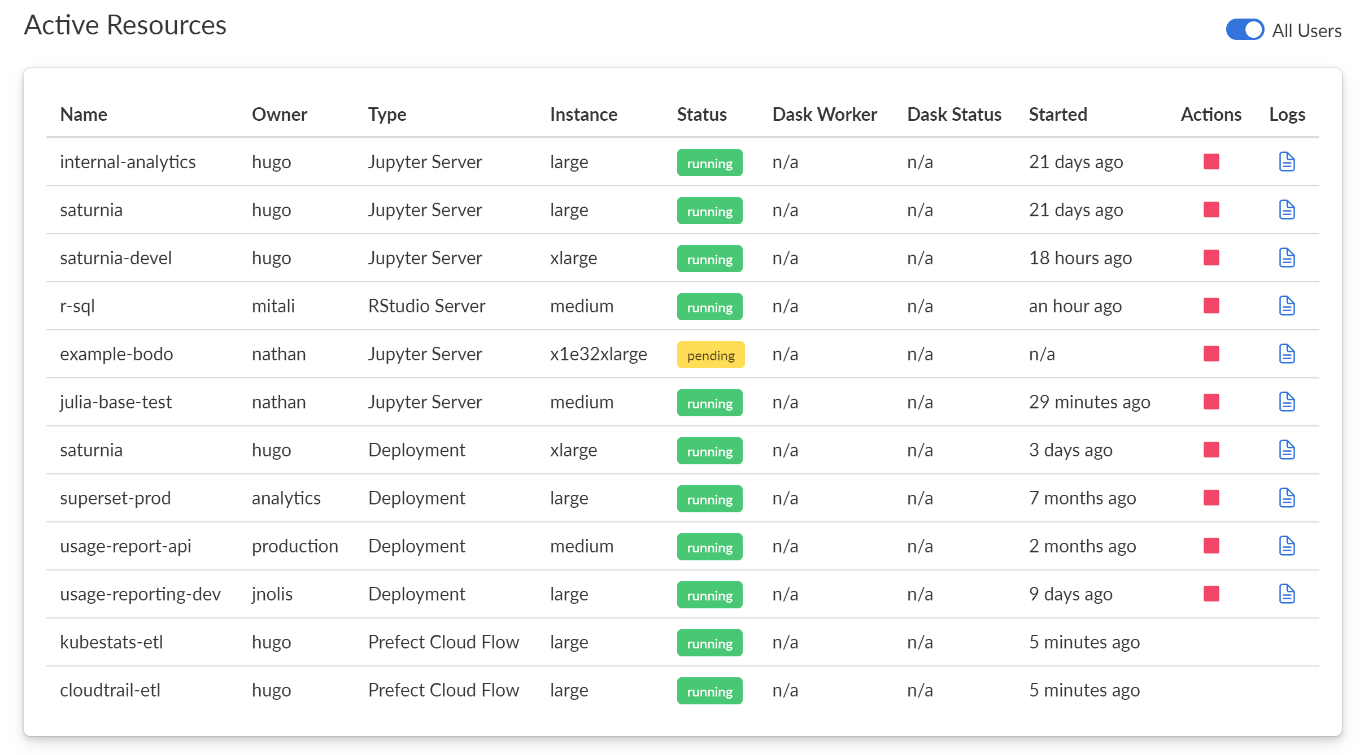
Task: Click the Name column header
Action: [84, 114]
